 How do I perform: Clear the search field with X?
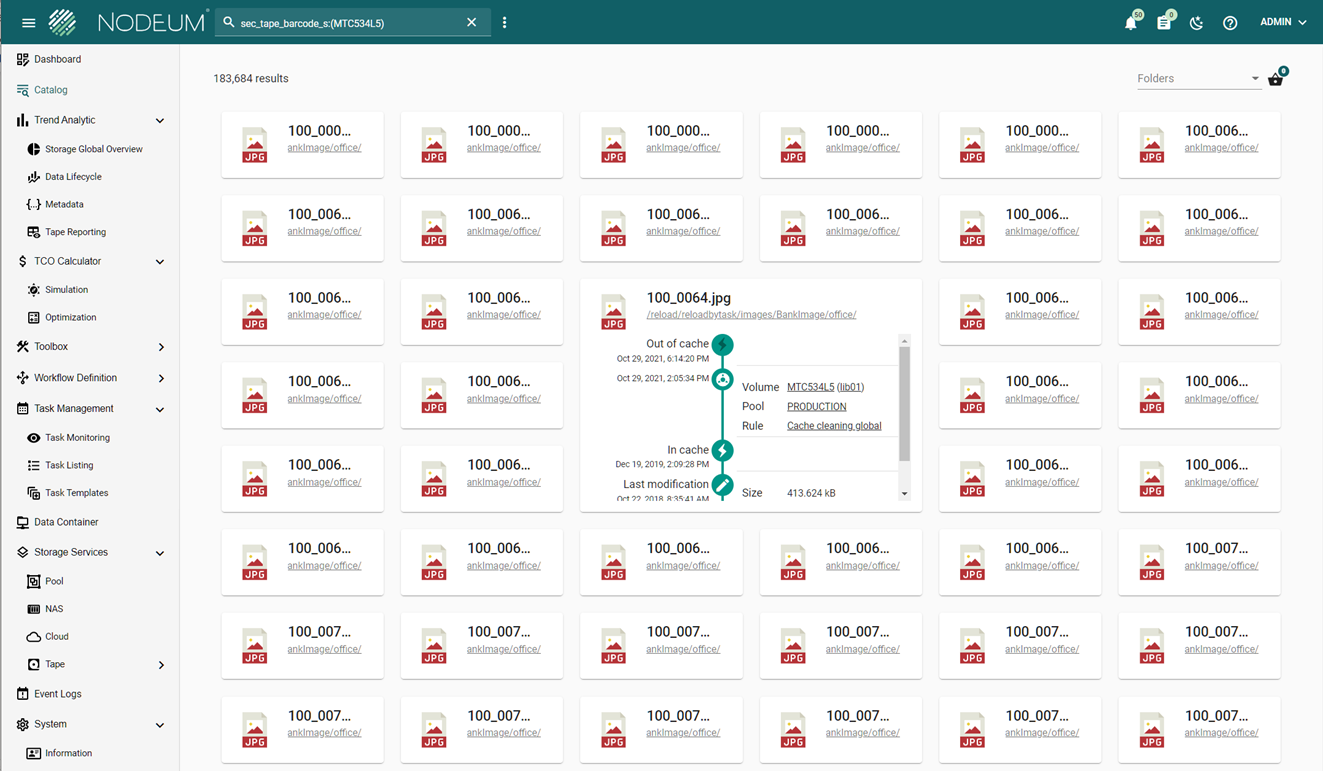coord(472,23)
